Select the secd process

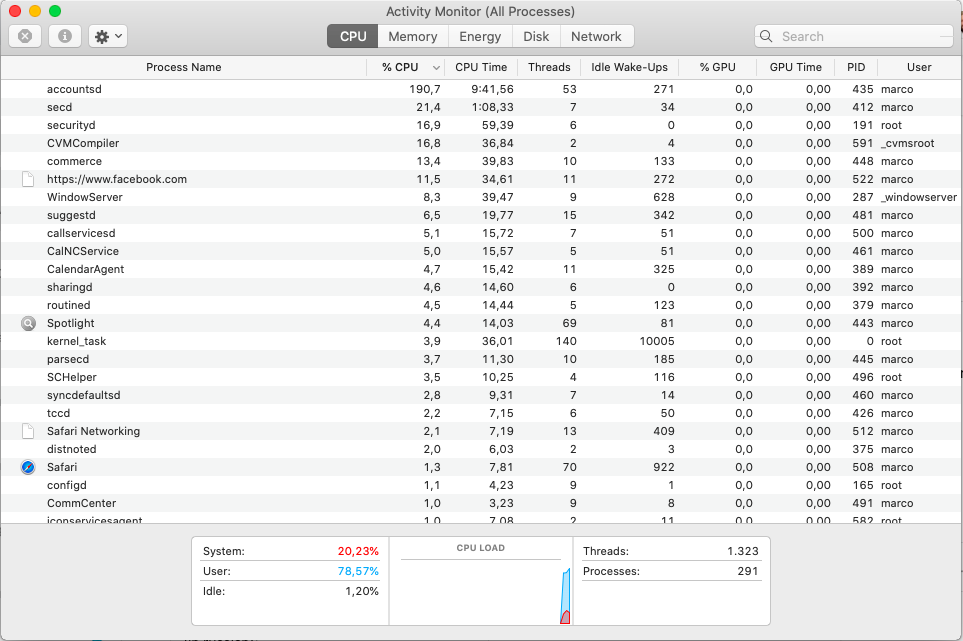481,107
